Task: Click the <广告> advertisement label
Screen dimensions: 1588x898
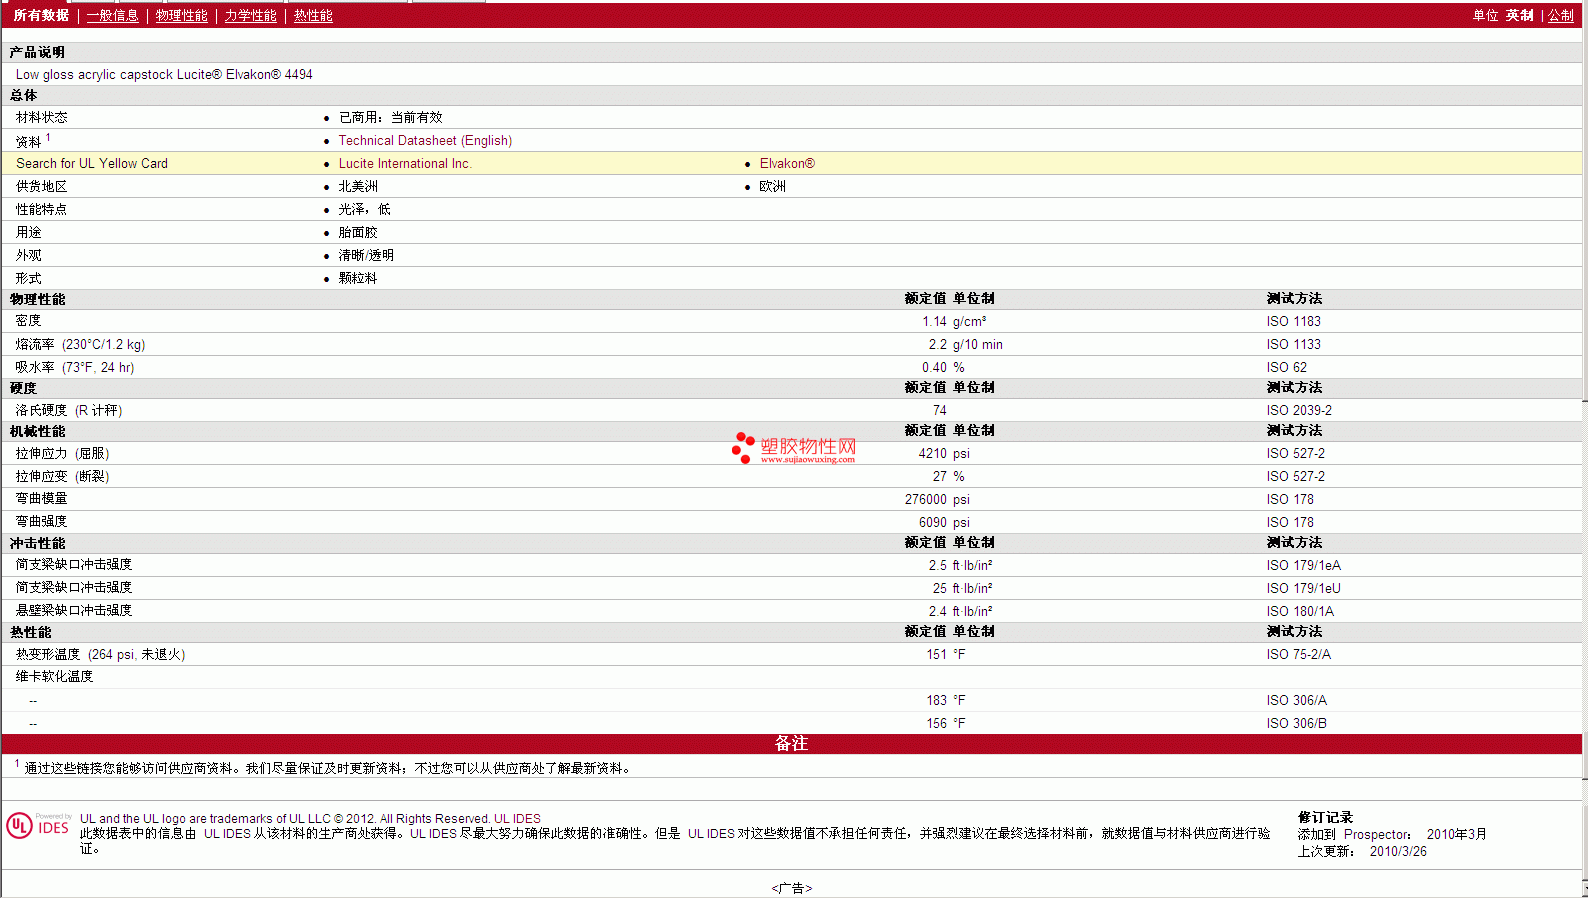Action: coord(792,888)
